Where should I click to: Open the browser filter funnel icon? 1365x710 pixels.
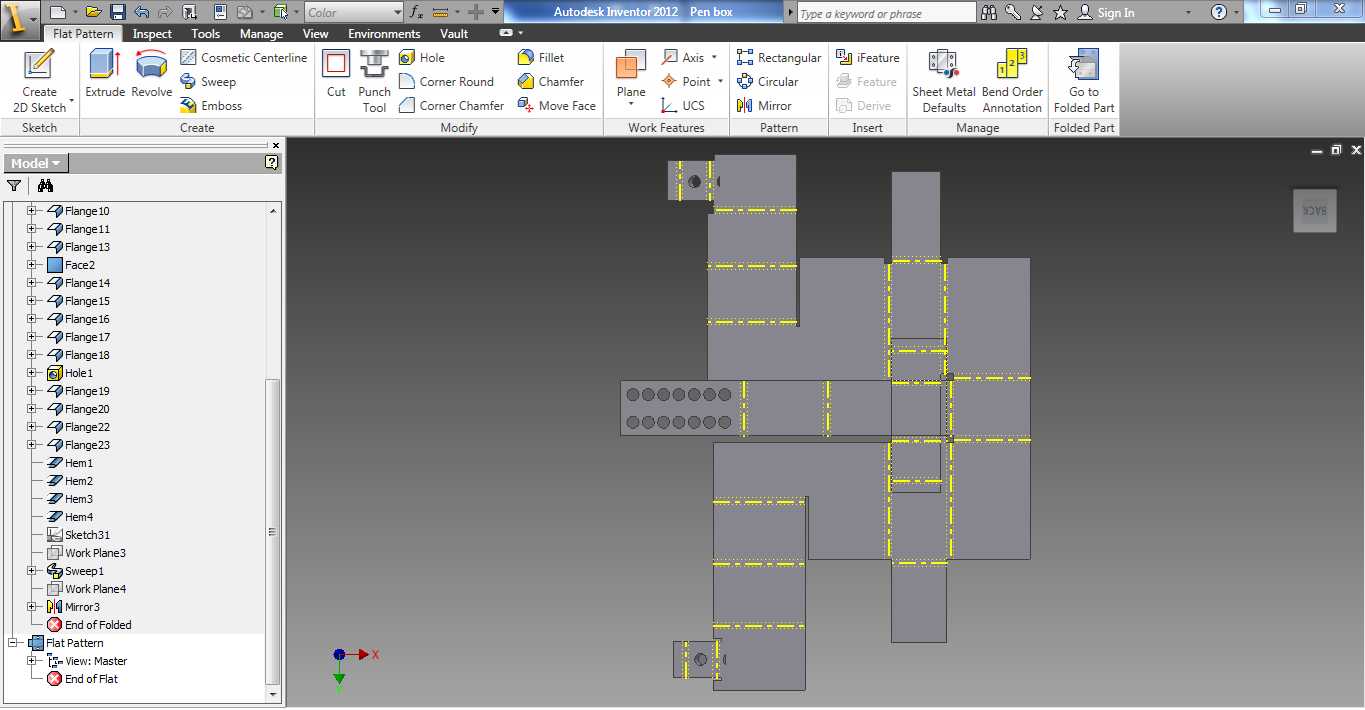coord(14,185)
